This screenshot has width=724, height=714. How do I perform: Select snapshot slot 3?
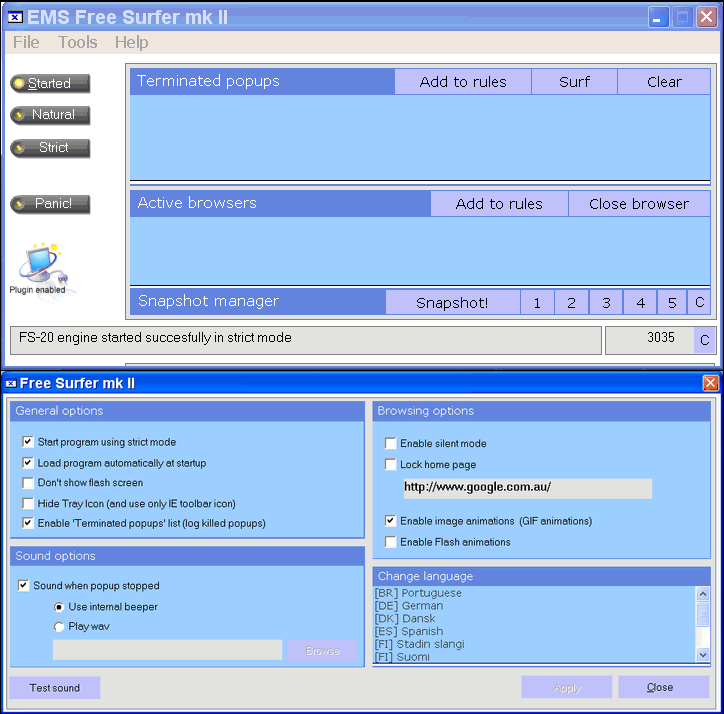coord(606,303)
